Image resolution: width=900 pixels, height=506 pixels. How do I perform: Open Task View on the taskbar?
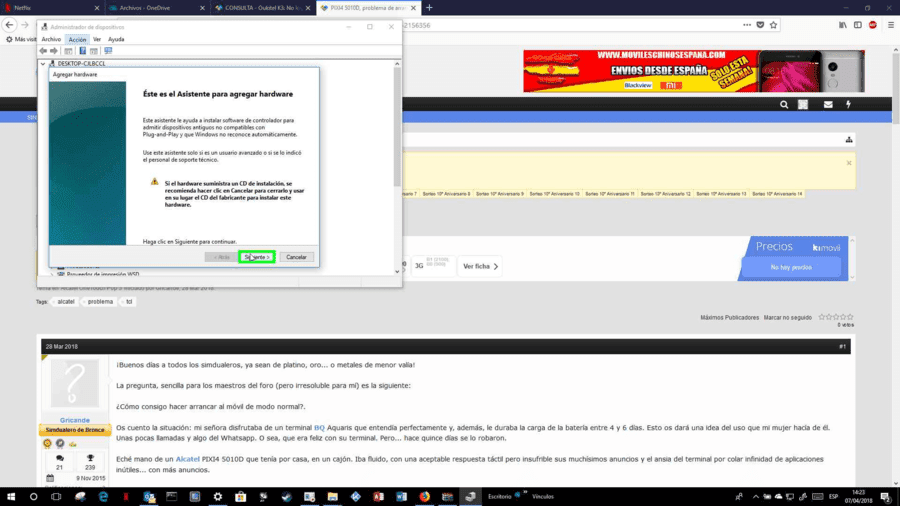(x=56, y=497)
